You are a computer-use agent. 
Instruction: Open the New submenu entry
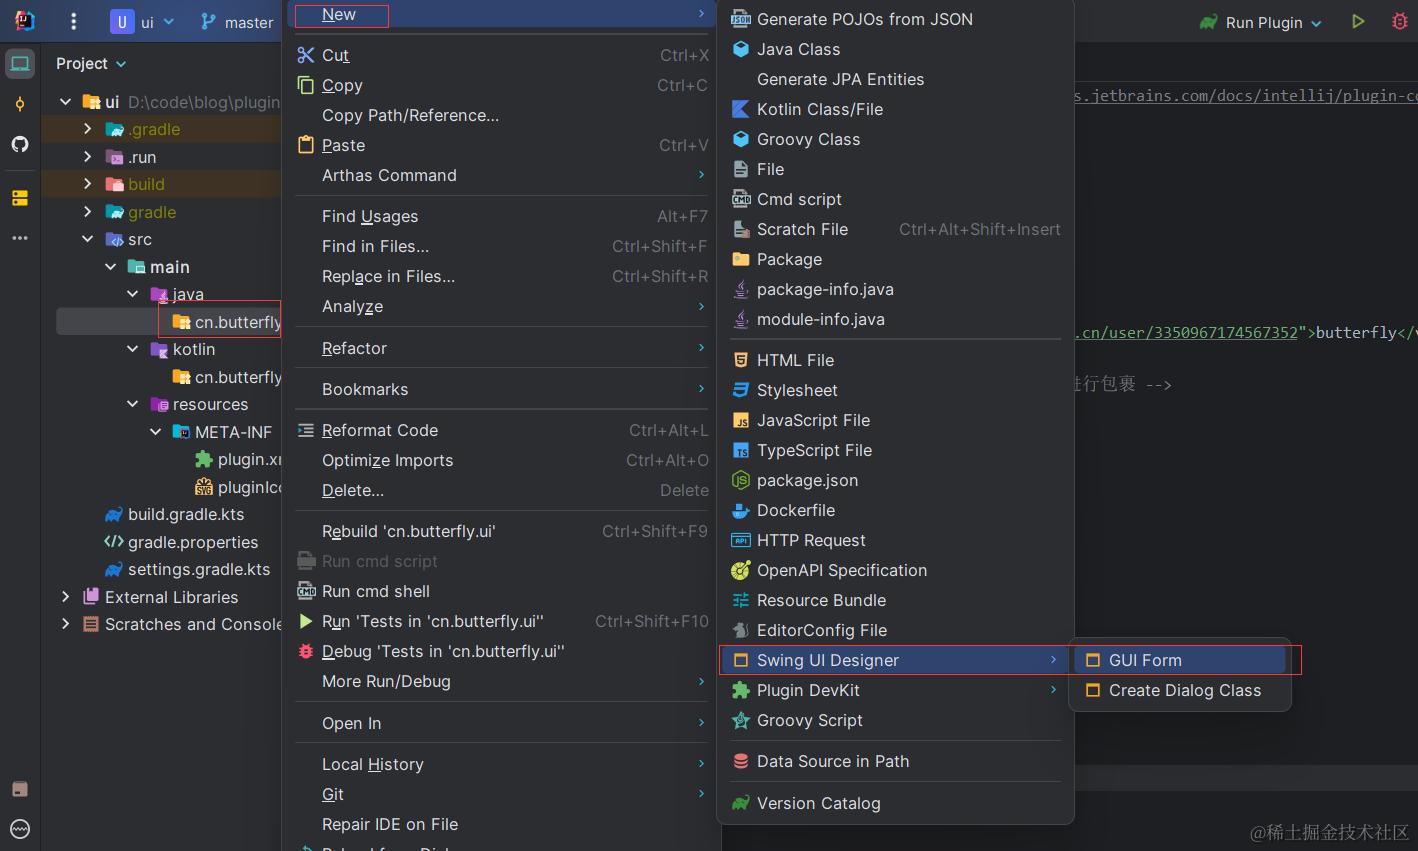[x=502, y=14]
